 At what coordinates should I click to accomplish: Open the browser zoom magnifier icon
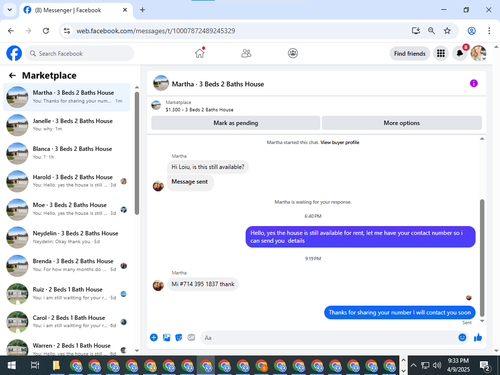tap(431, 31)
